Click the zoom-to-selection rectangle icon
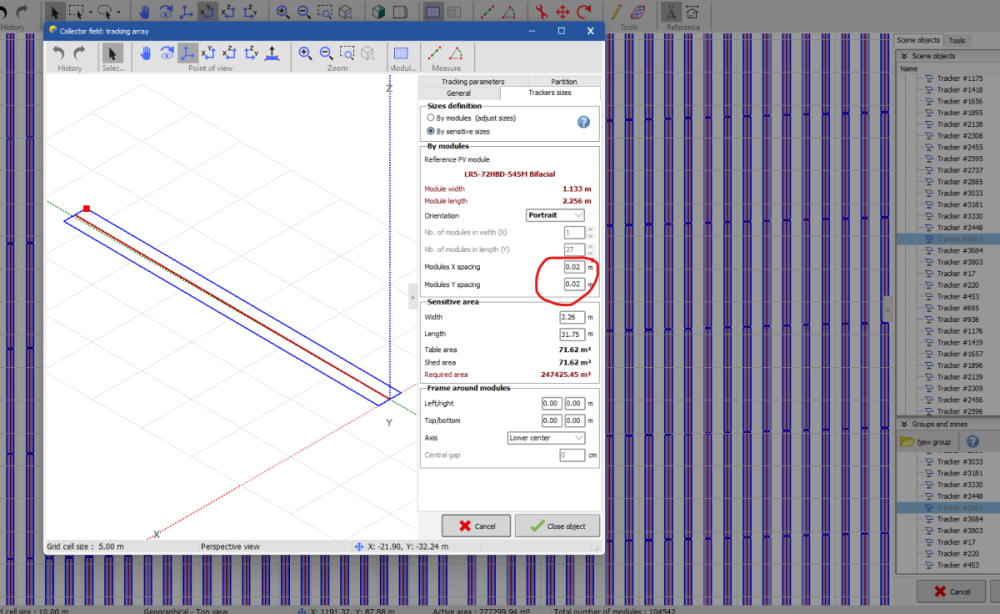The image size is (1000, 614). [347, 53]
